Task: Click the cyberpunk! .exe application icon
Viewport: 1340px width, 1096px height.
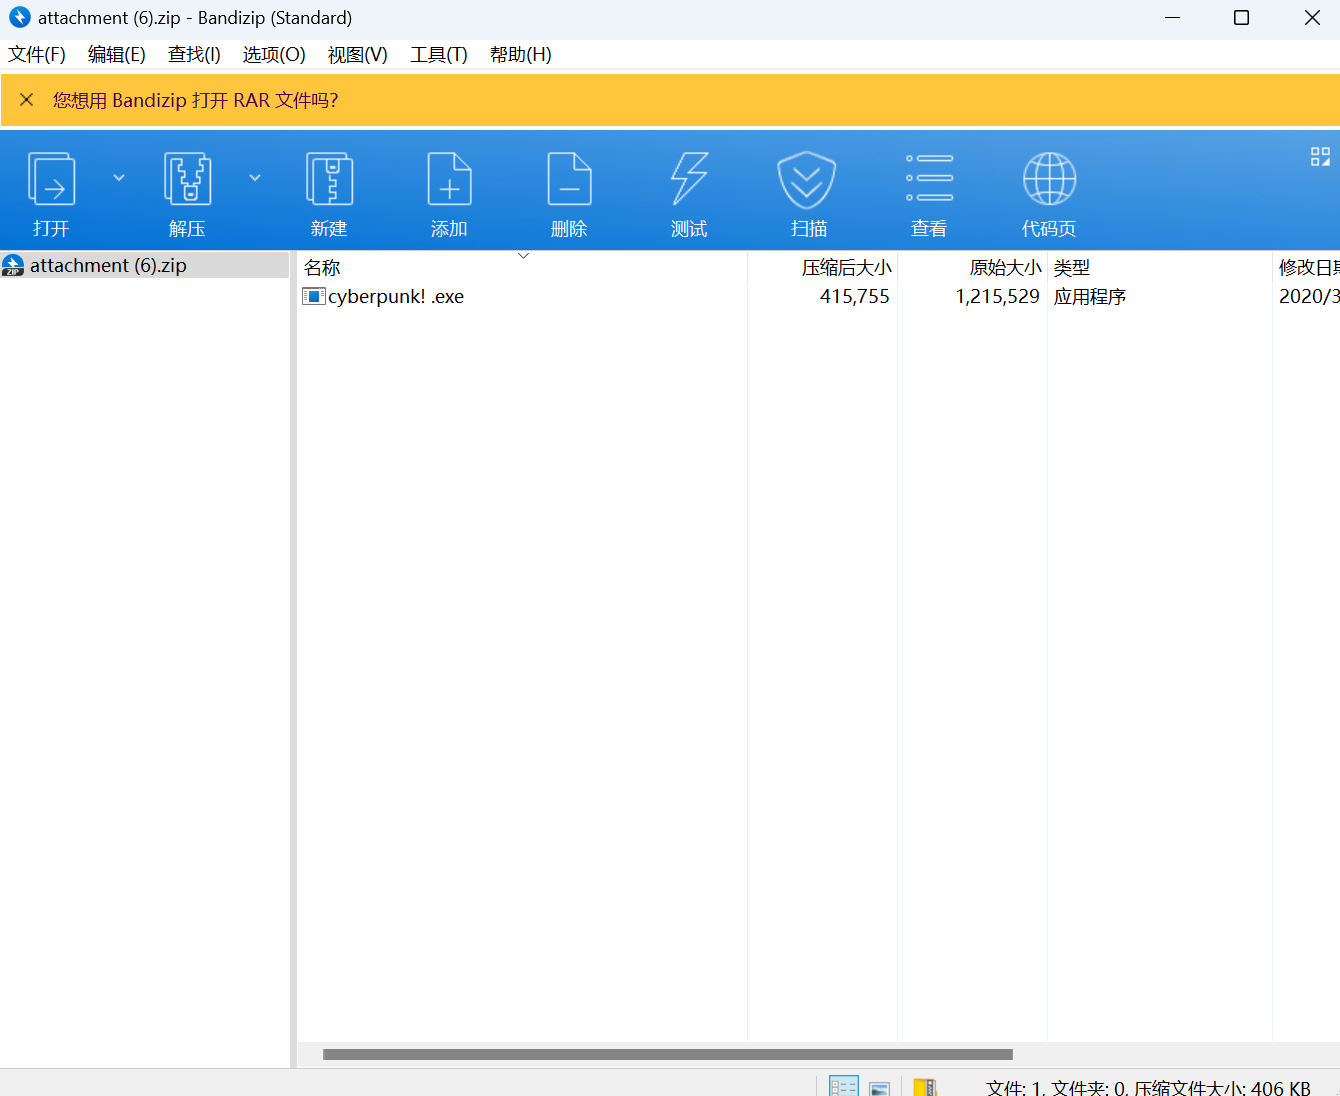Action: [314, 296]
